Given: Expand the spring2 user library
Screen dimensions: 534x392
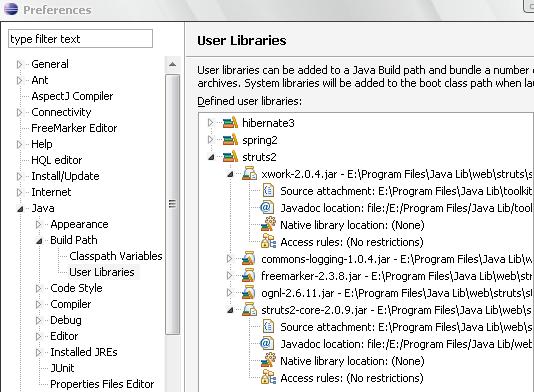Looking at the screenshot, I should point(210,139).
